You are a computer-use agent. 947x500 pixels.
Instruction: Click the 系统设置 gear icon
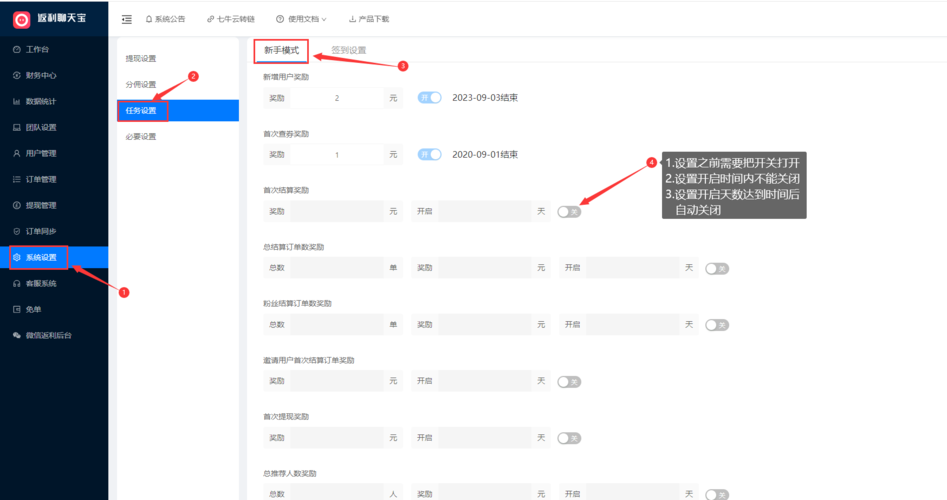coord(17,257)
